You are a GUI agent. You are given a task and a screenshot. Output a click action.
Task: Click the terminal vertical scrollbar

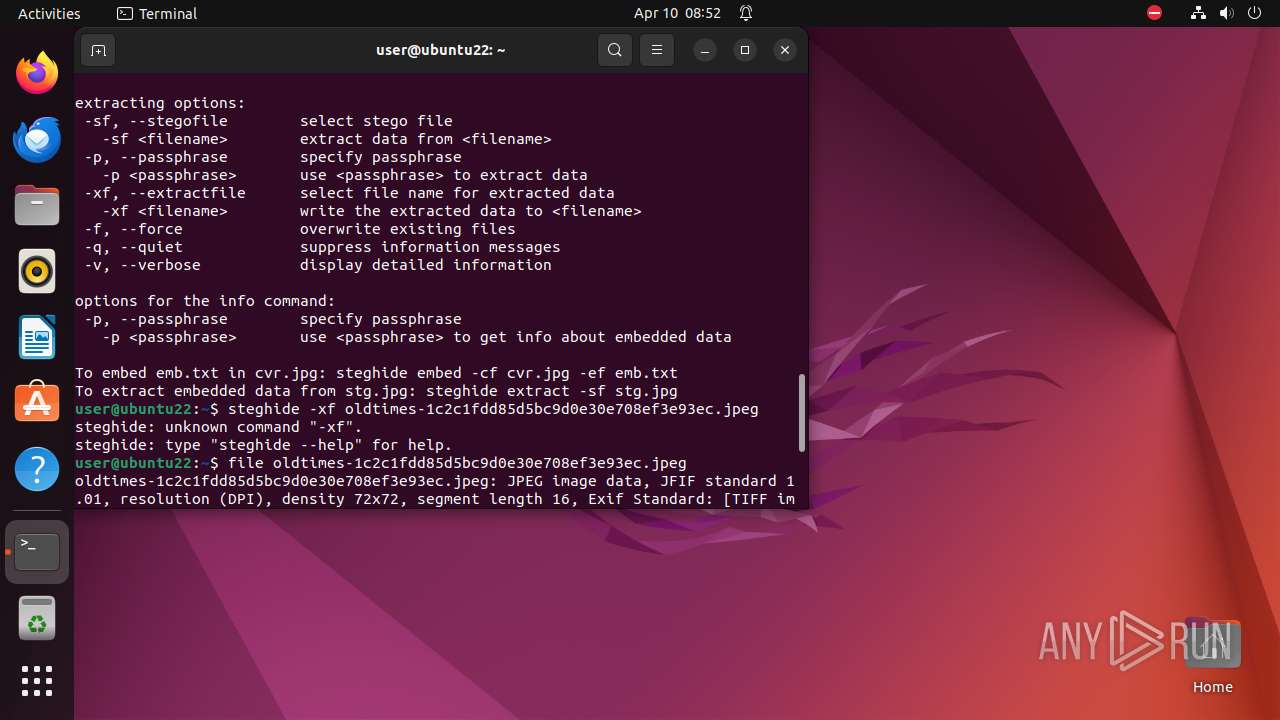click(x=801, y=413)
